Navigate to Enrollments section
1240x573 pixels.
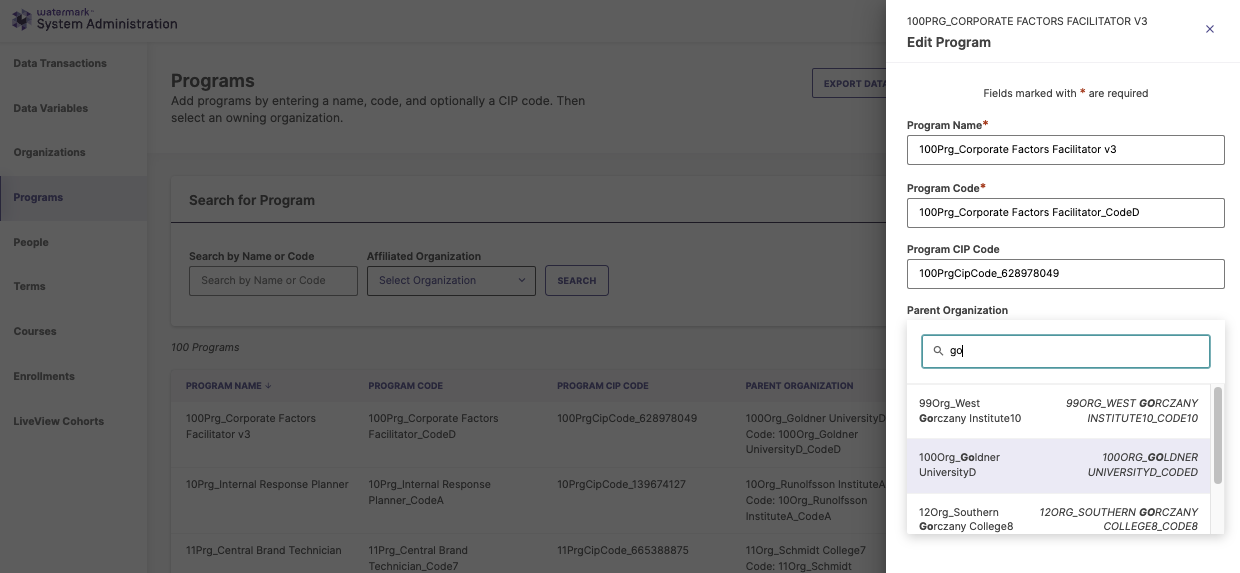click(x=74, y=376)
